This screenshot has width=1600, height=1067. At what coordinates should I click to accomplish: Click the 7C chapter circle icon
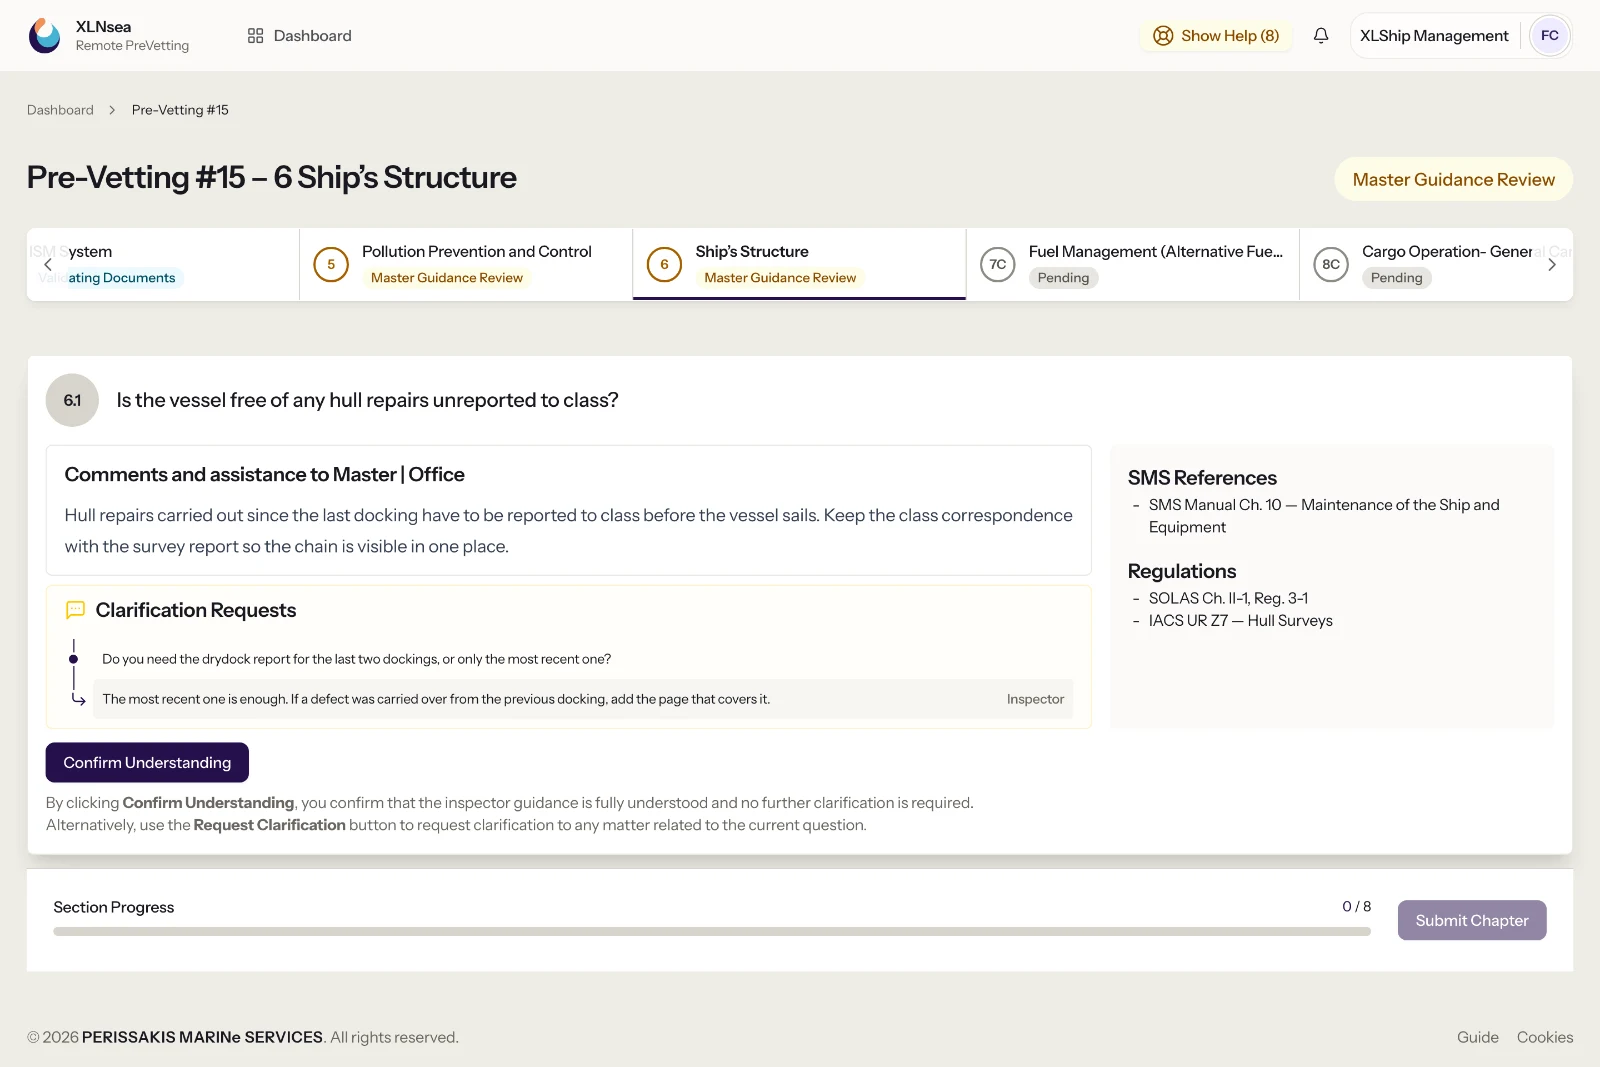tap(998, 265)
